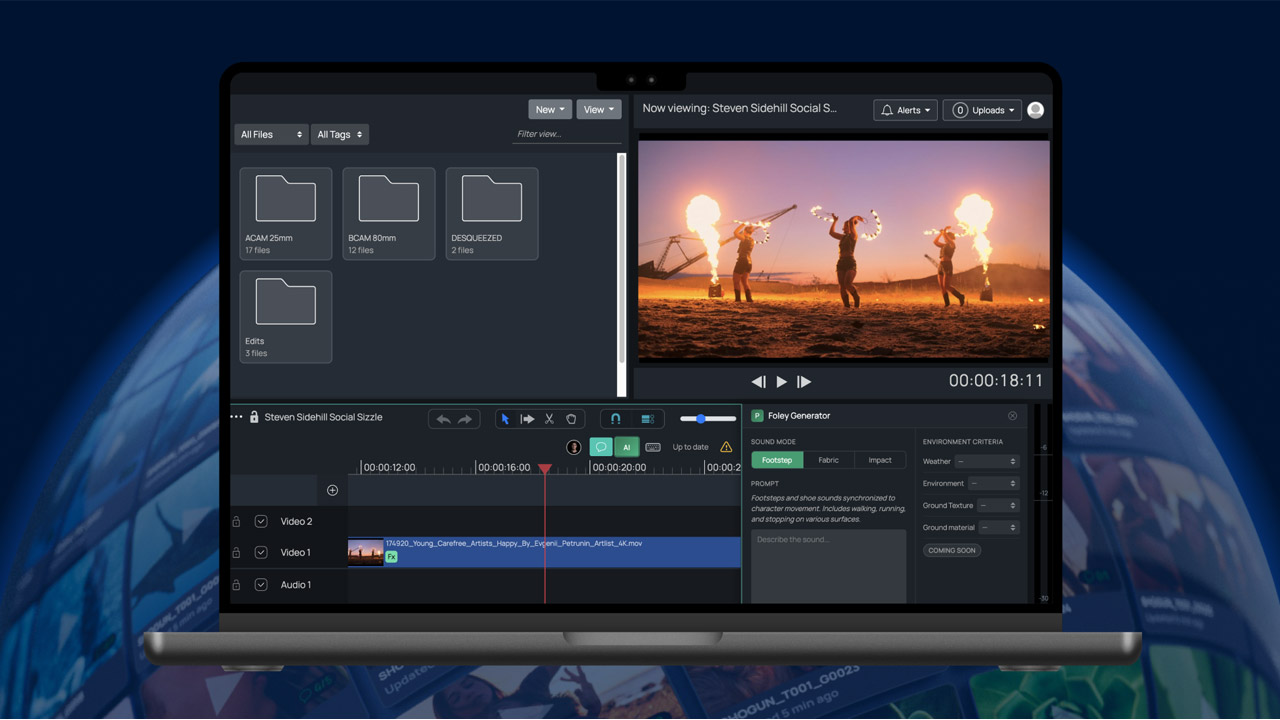
Task: Open the Environment dropdown
Action: 994,483
